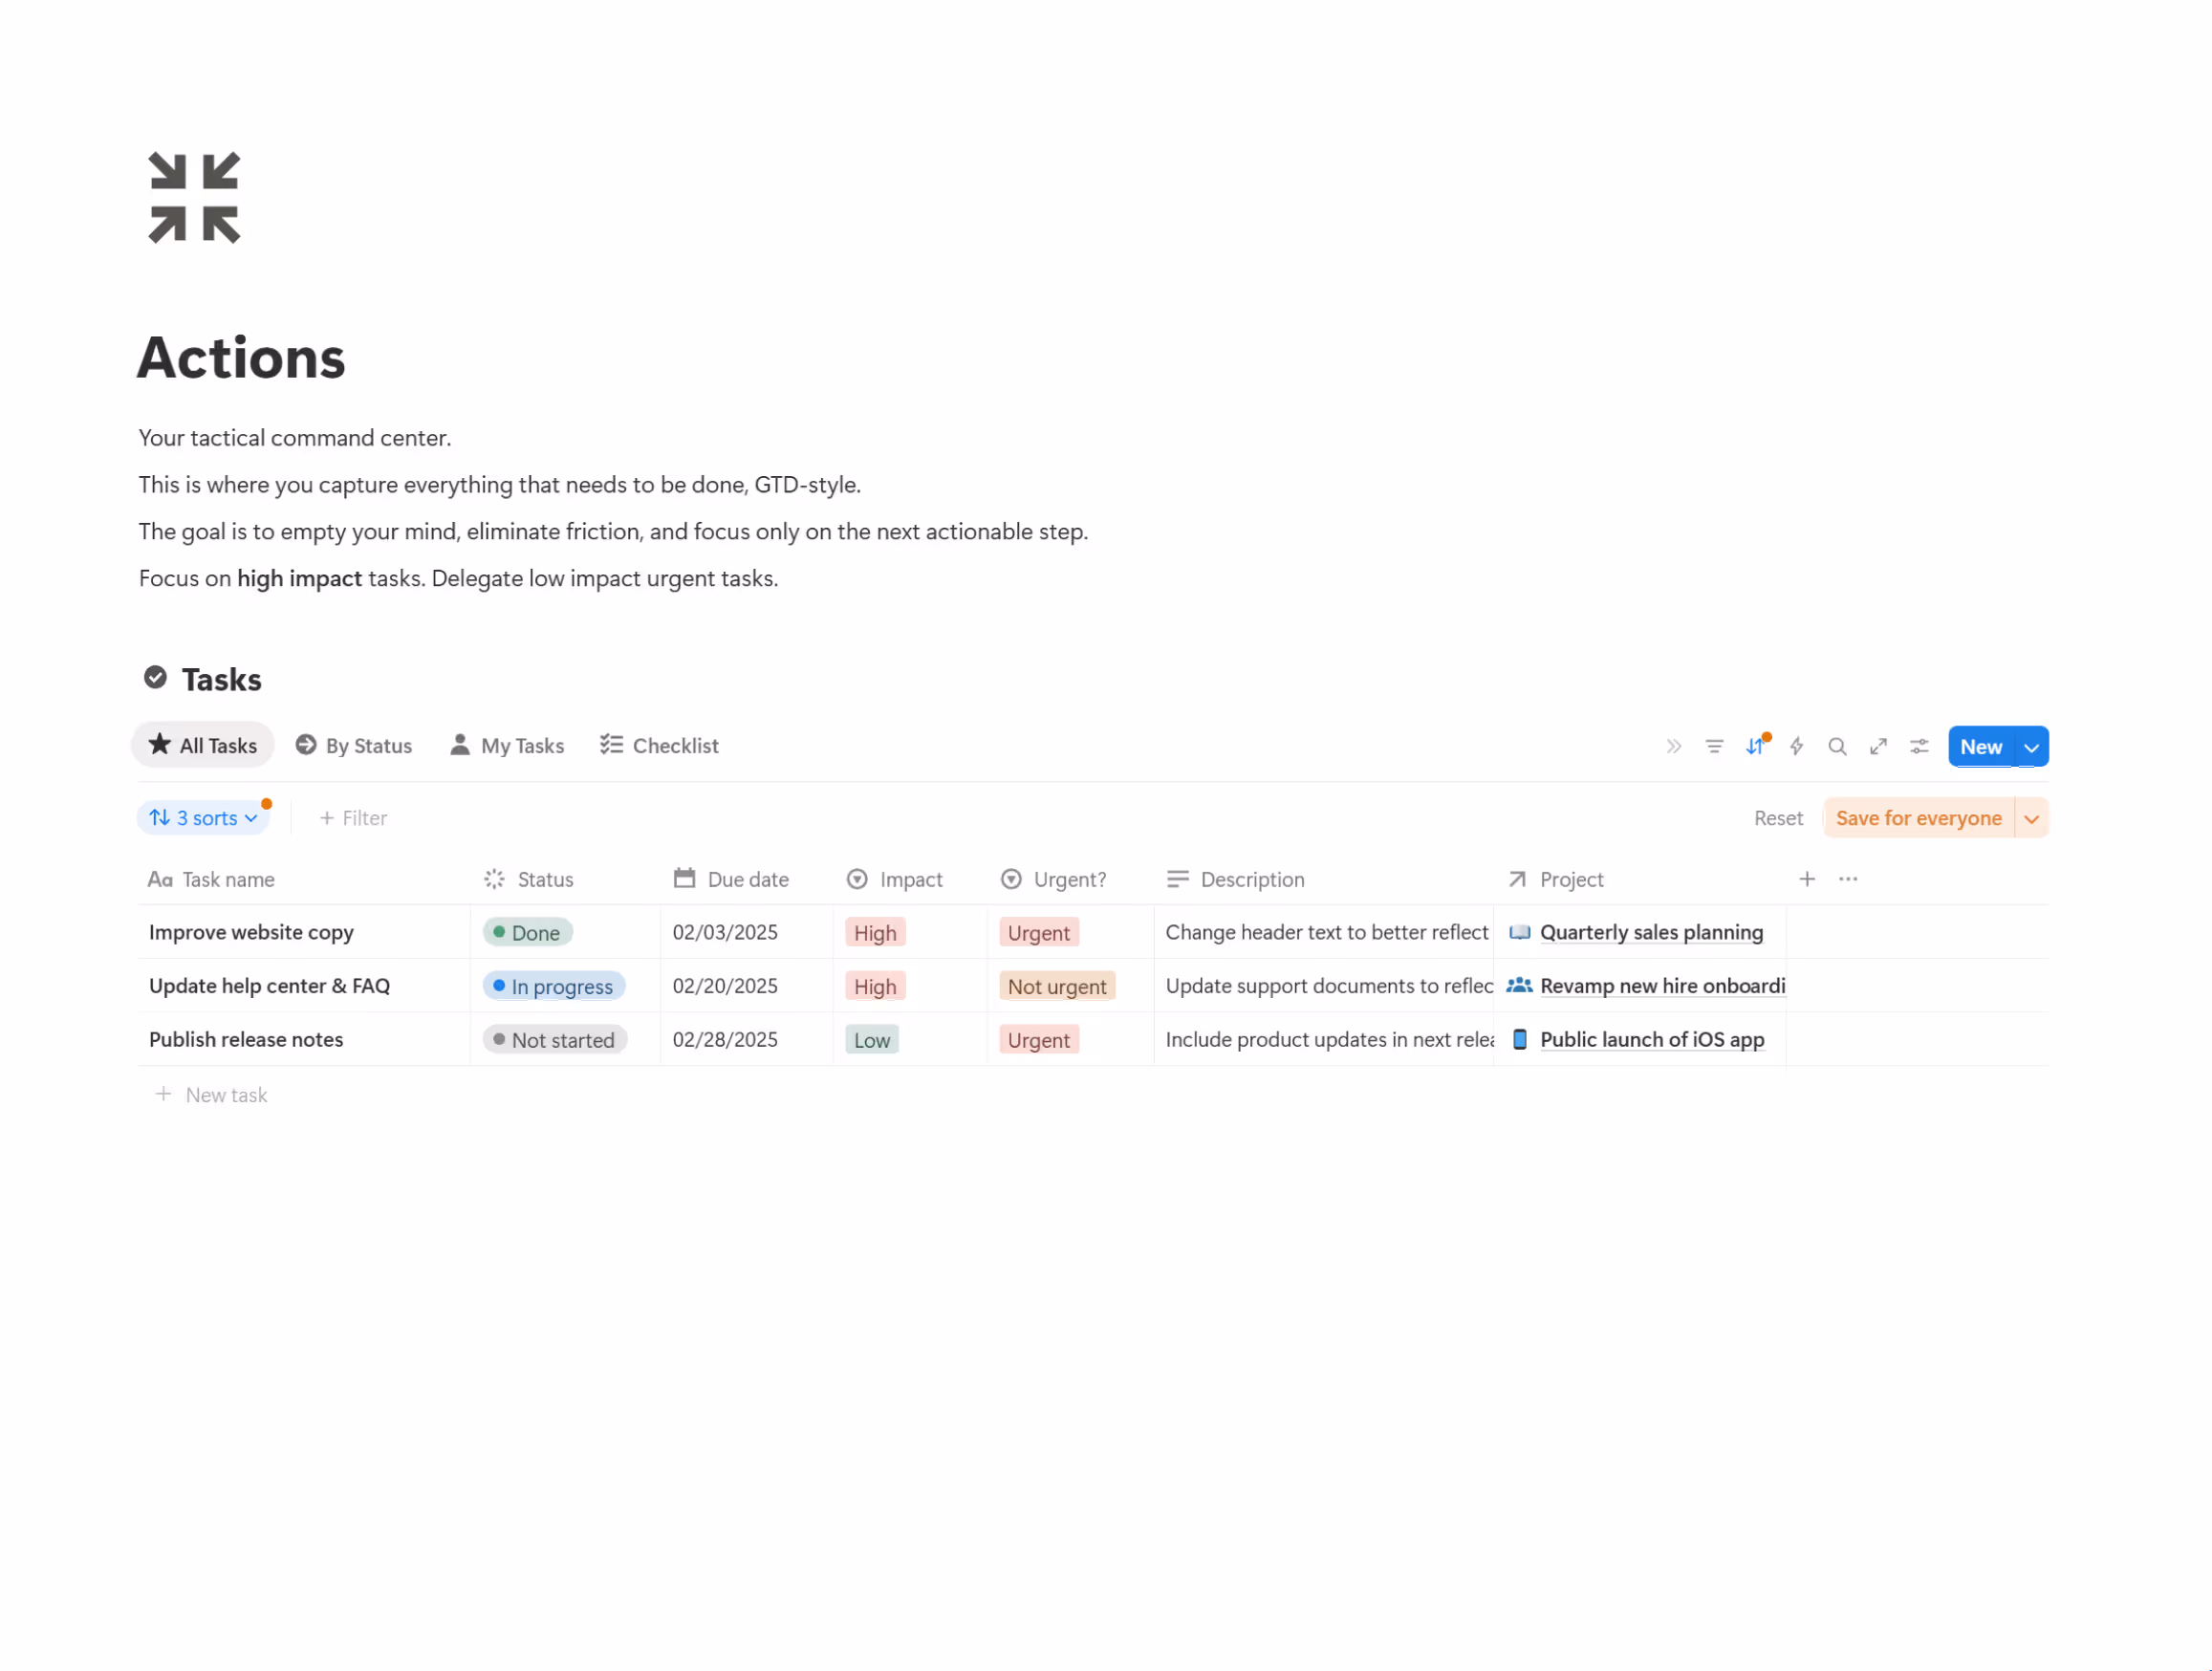This screenshot has width=2212, height=1671.
Task: Click the double-chevron to reveal hidden views
Action: (1673, 746)
